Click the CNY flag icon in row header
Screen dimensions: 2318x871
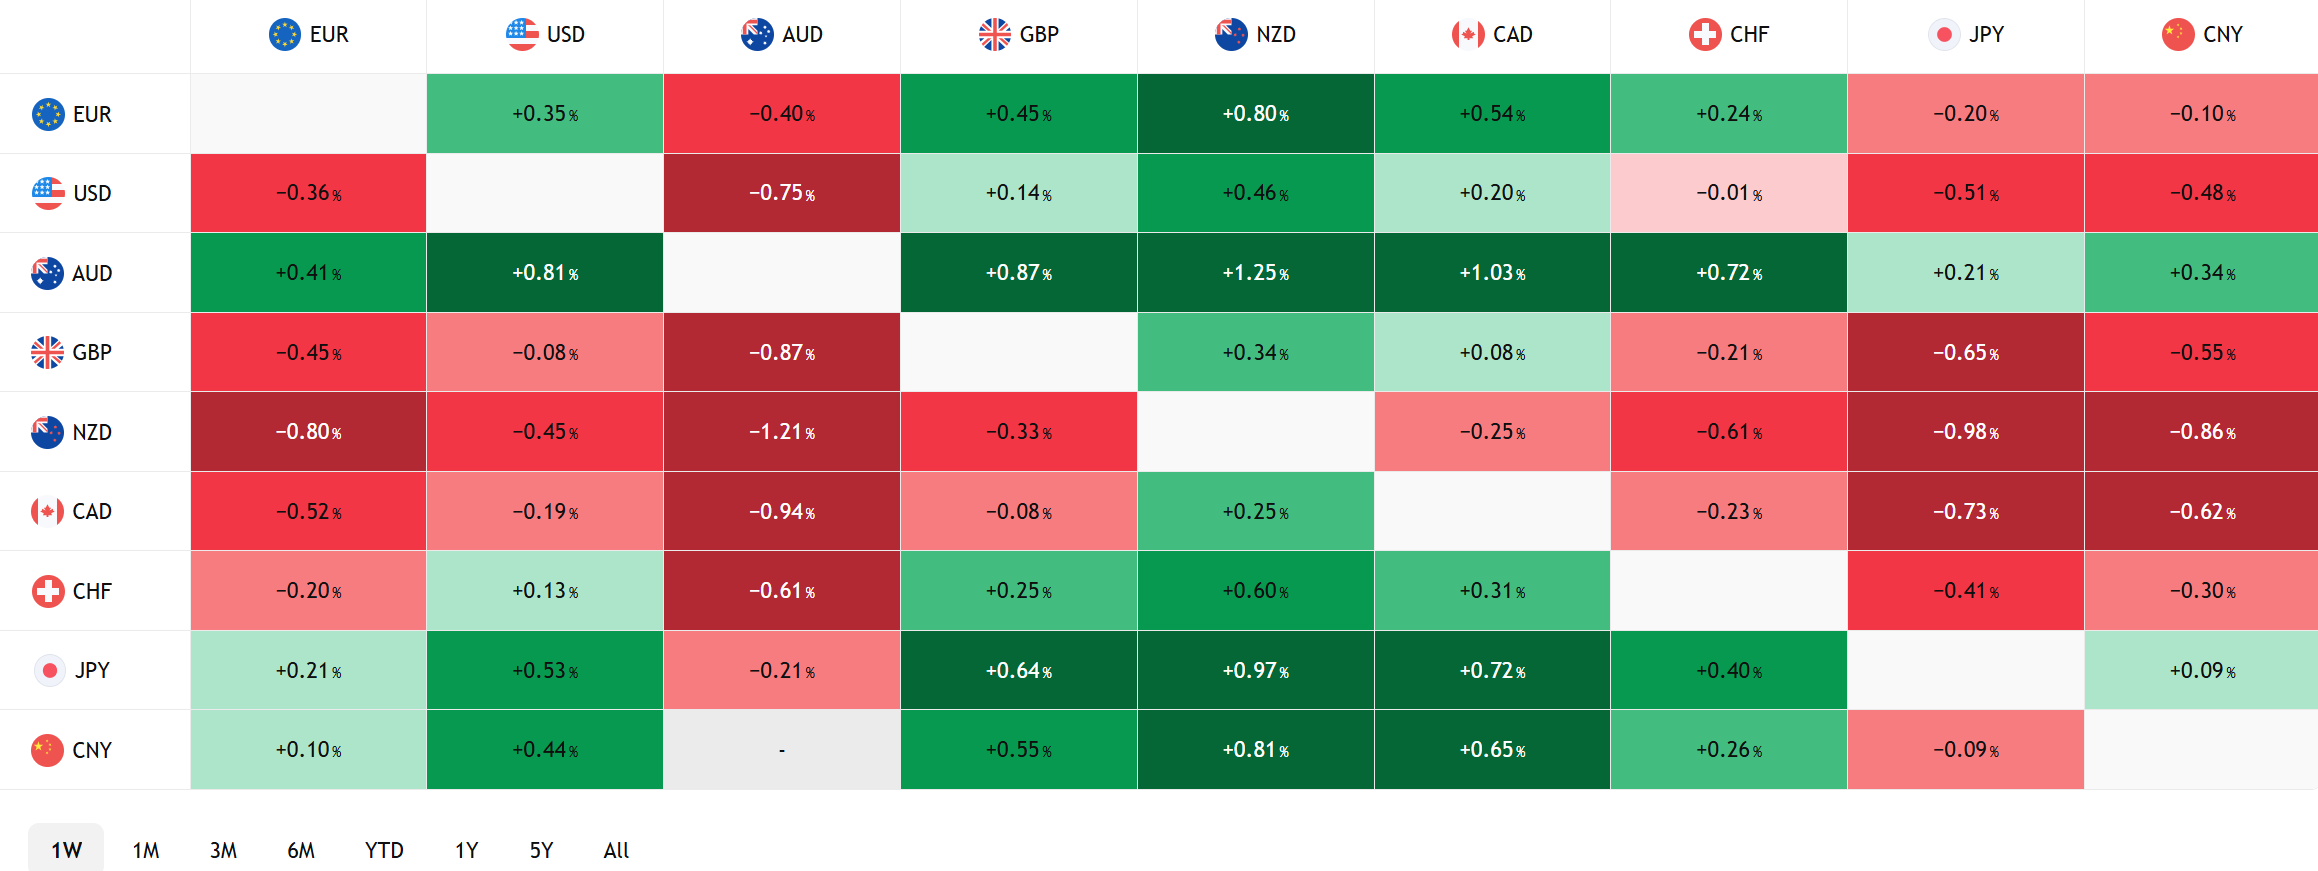47,750
